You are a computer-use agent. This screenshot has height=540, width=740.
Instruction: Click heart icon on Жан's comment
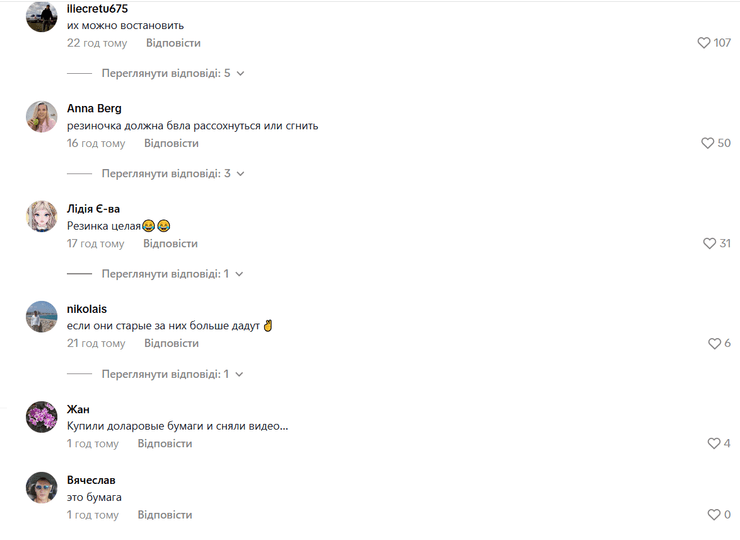pos(714,443)
